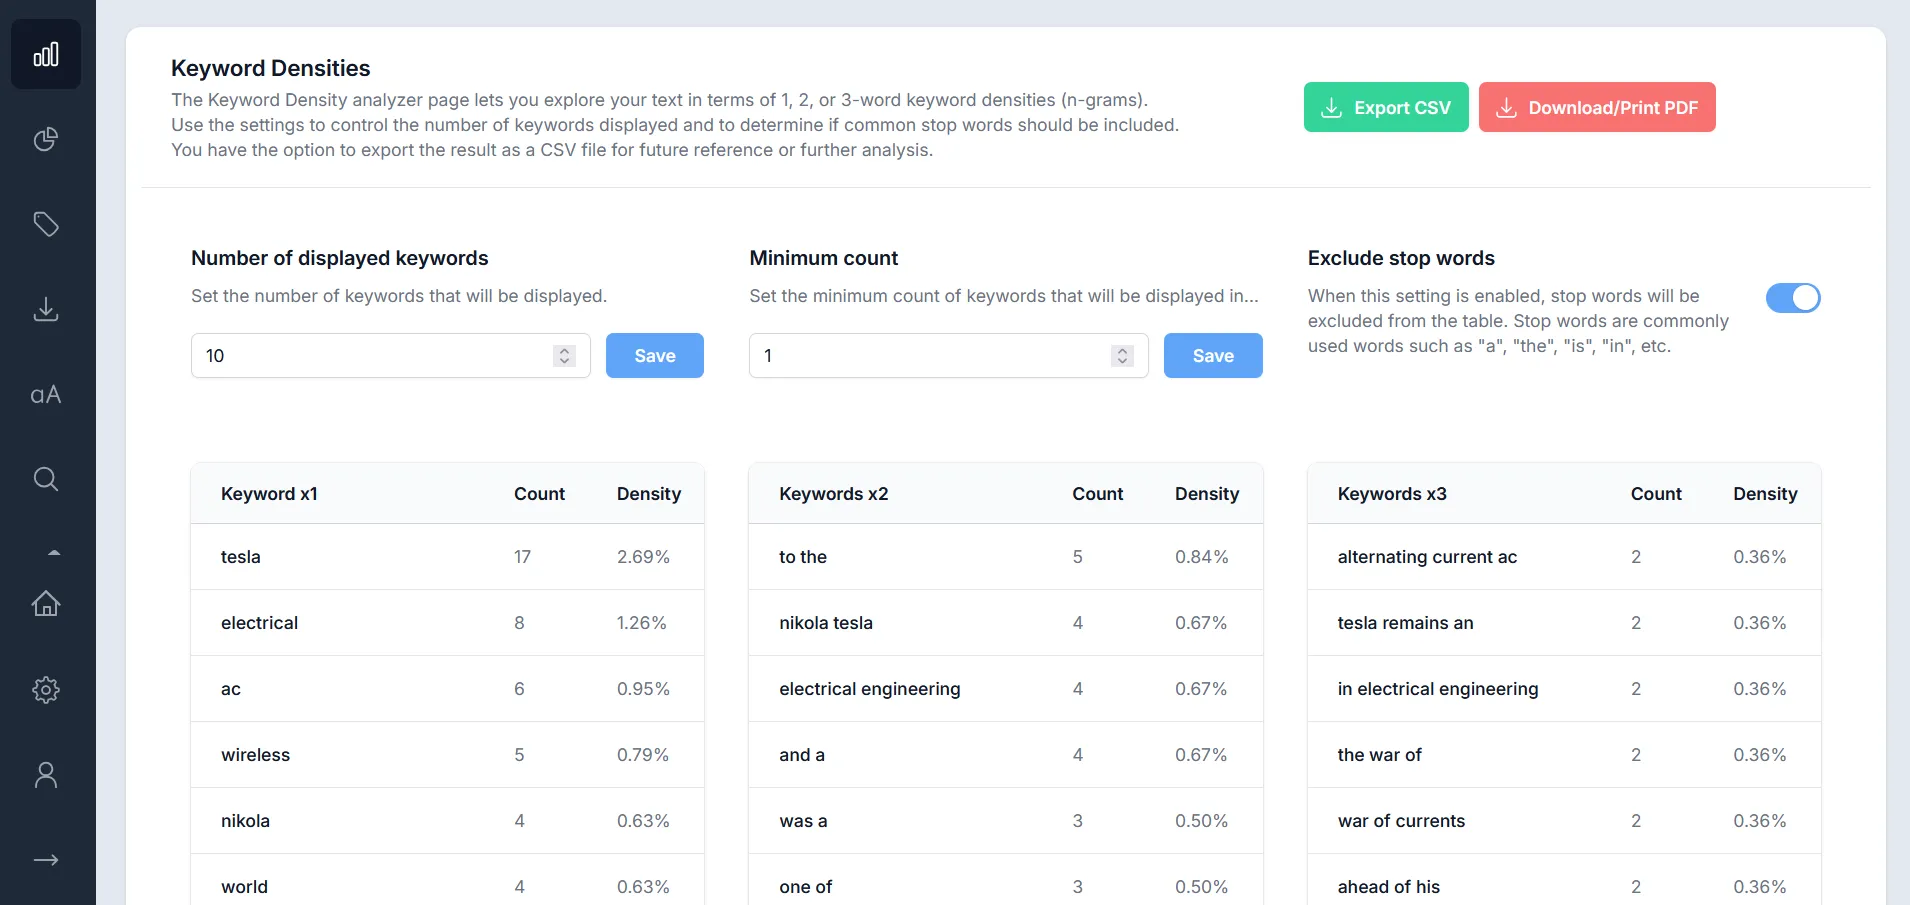Open the aA text case sidebar icon
This screenshot has height=905, width=1910.
tap(46, 395)
